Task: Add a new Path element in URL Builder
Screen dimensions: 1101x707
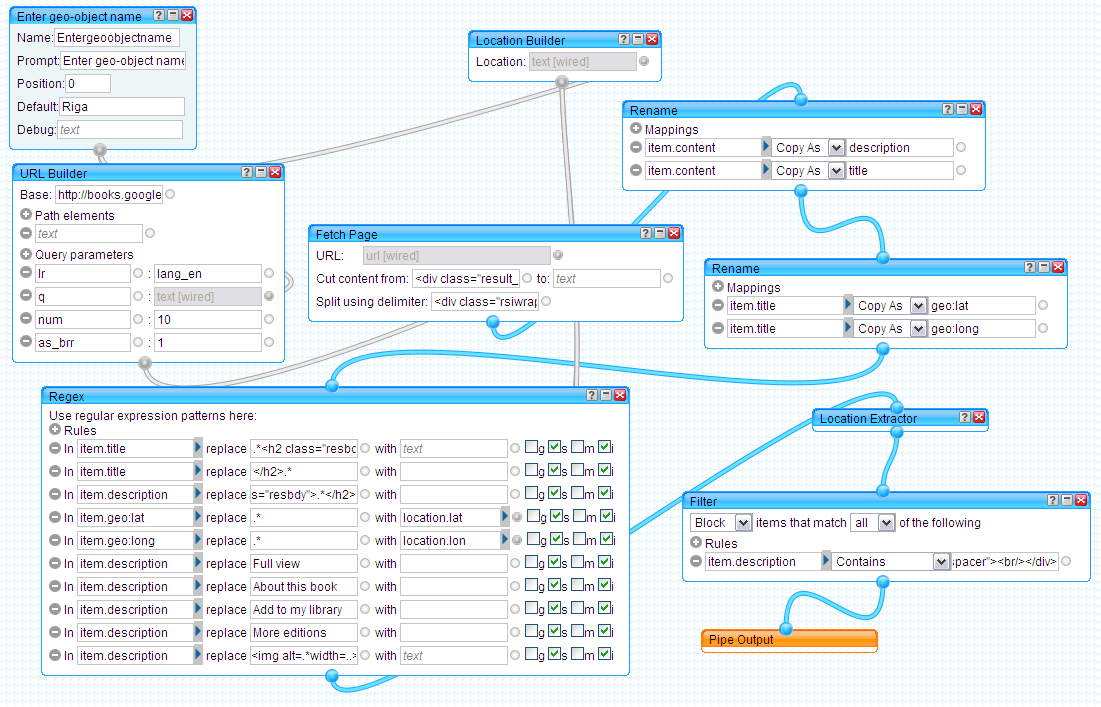Action: click(26, 214)
